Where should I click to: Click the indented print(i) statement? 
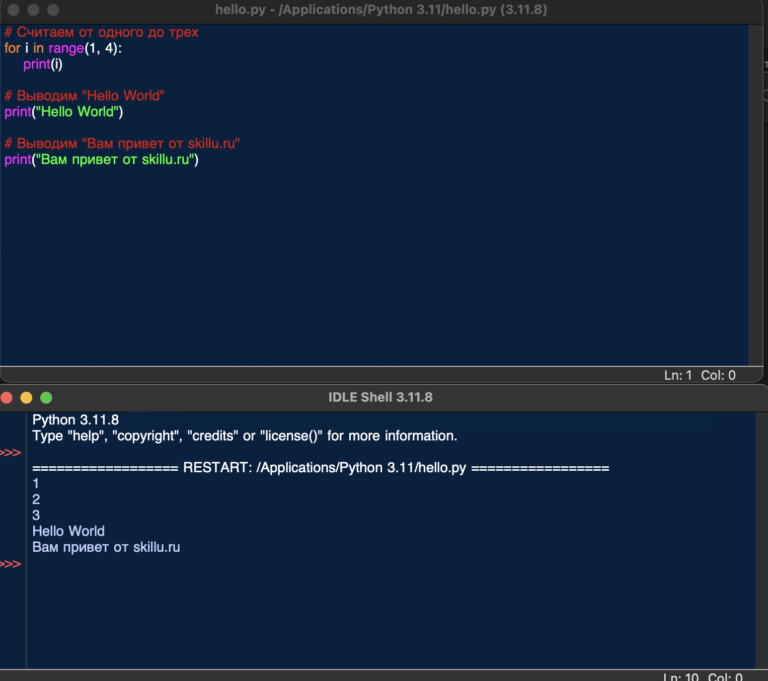(x=43, y=64)
